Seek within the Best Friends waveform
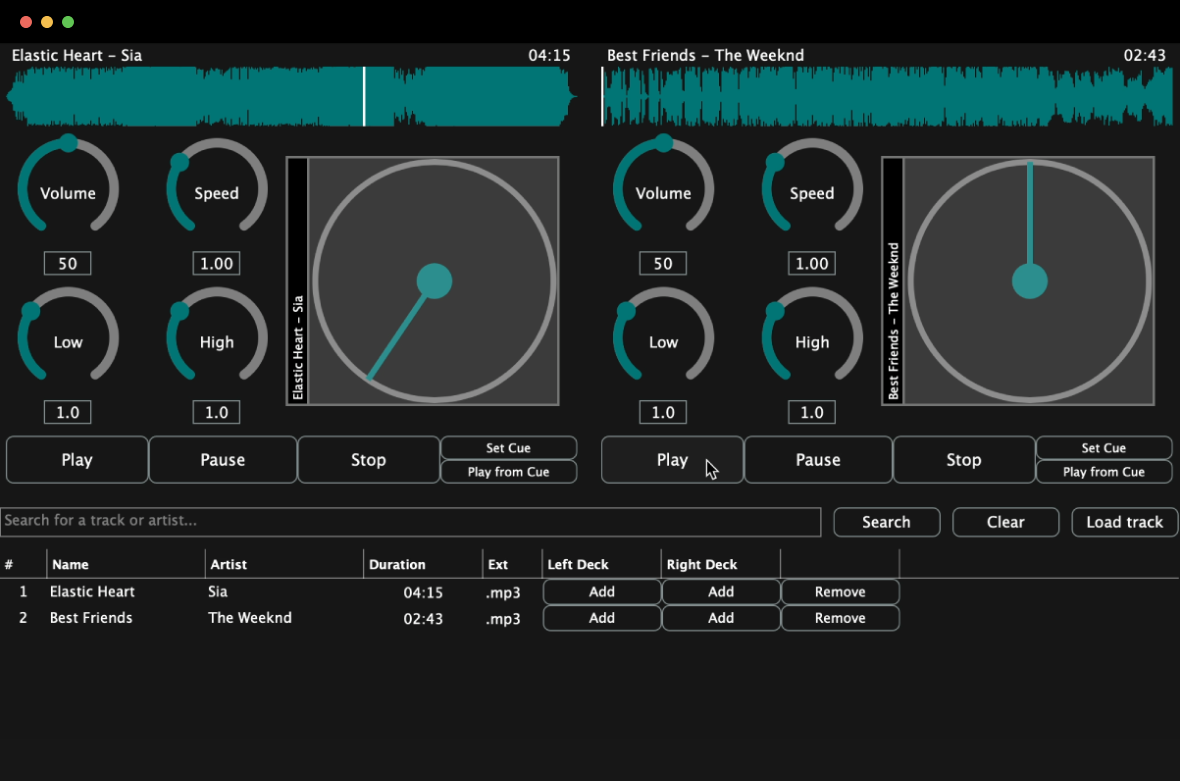Viewport: 1180px width, 781px height. (x=886, y=97)
